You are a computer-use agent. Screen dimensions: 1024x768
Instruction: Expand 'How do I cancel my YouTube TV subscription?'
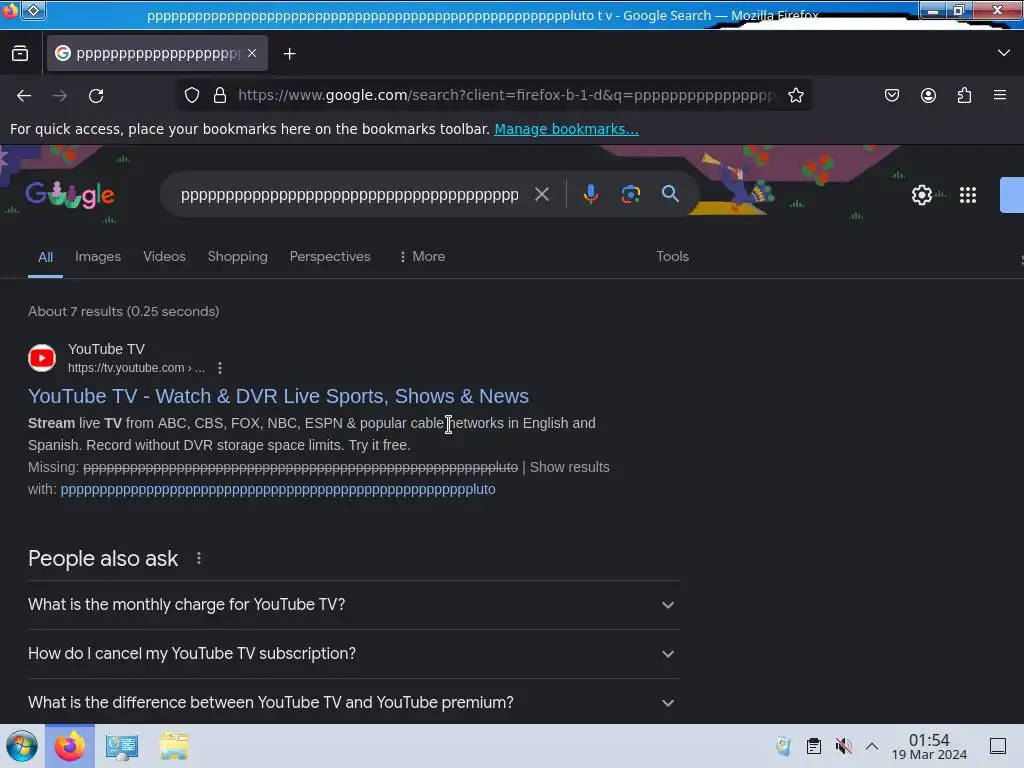coord(353,654)
